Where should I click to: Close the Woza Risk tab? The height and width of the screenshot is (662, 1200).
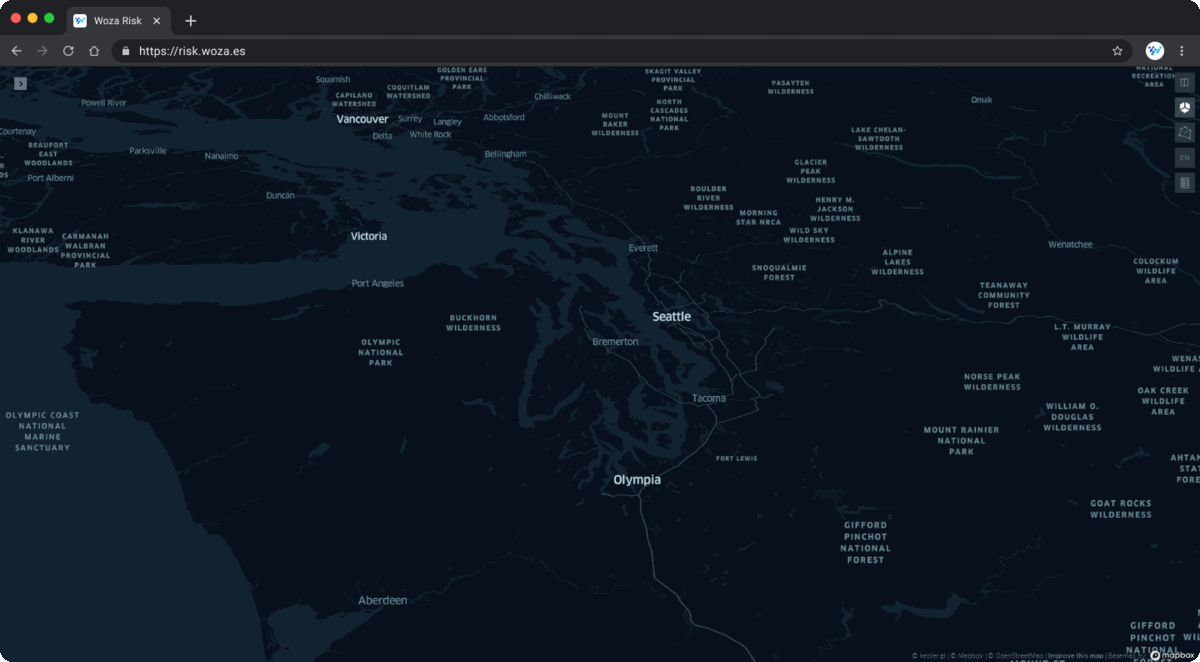coord(157,20)
